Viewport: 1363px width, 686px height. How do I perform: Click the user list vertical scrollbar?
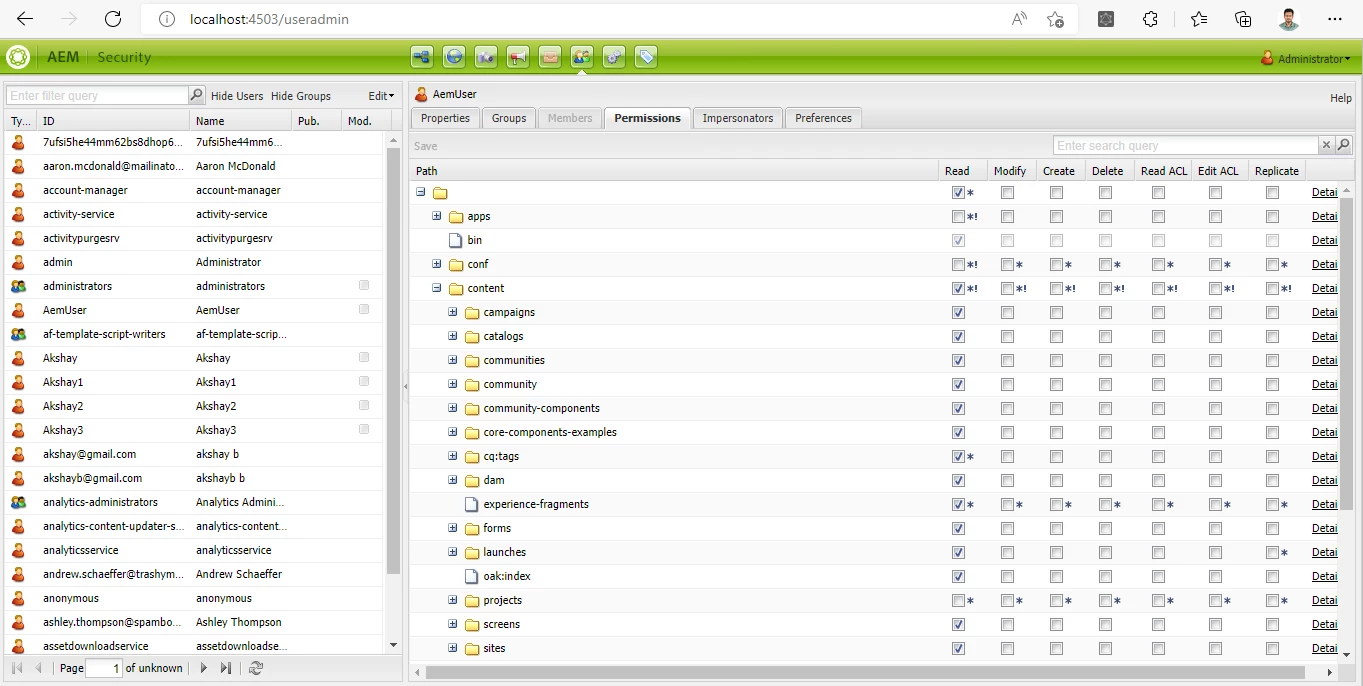(393, 360)
